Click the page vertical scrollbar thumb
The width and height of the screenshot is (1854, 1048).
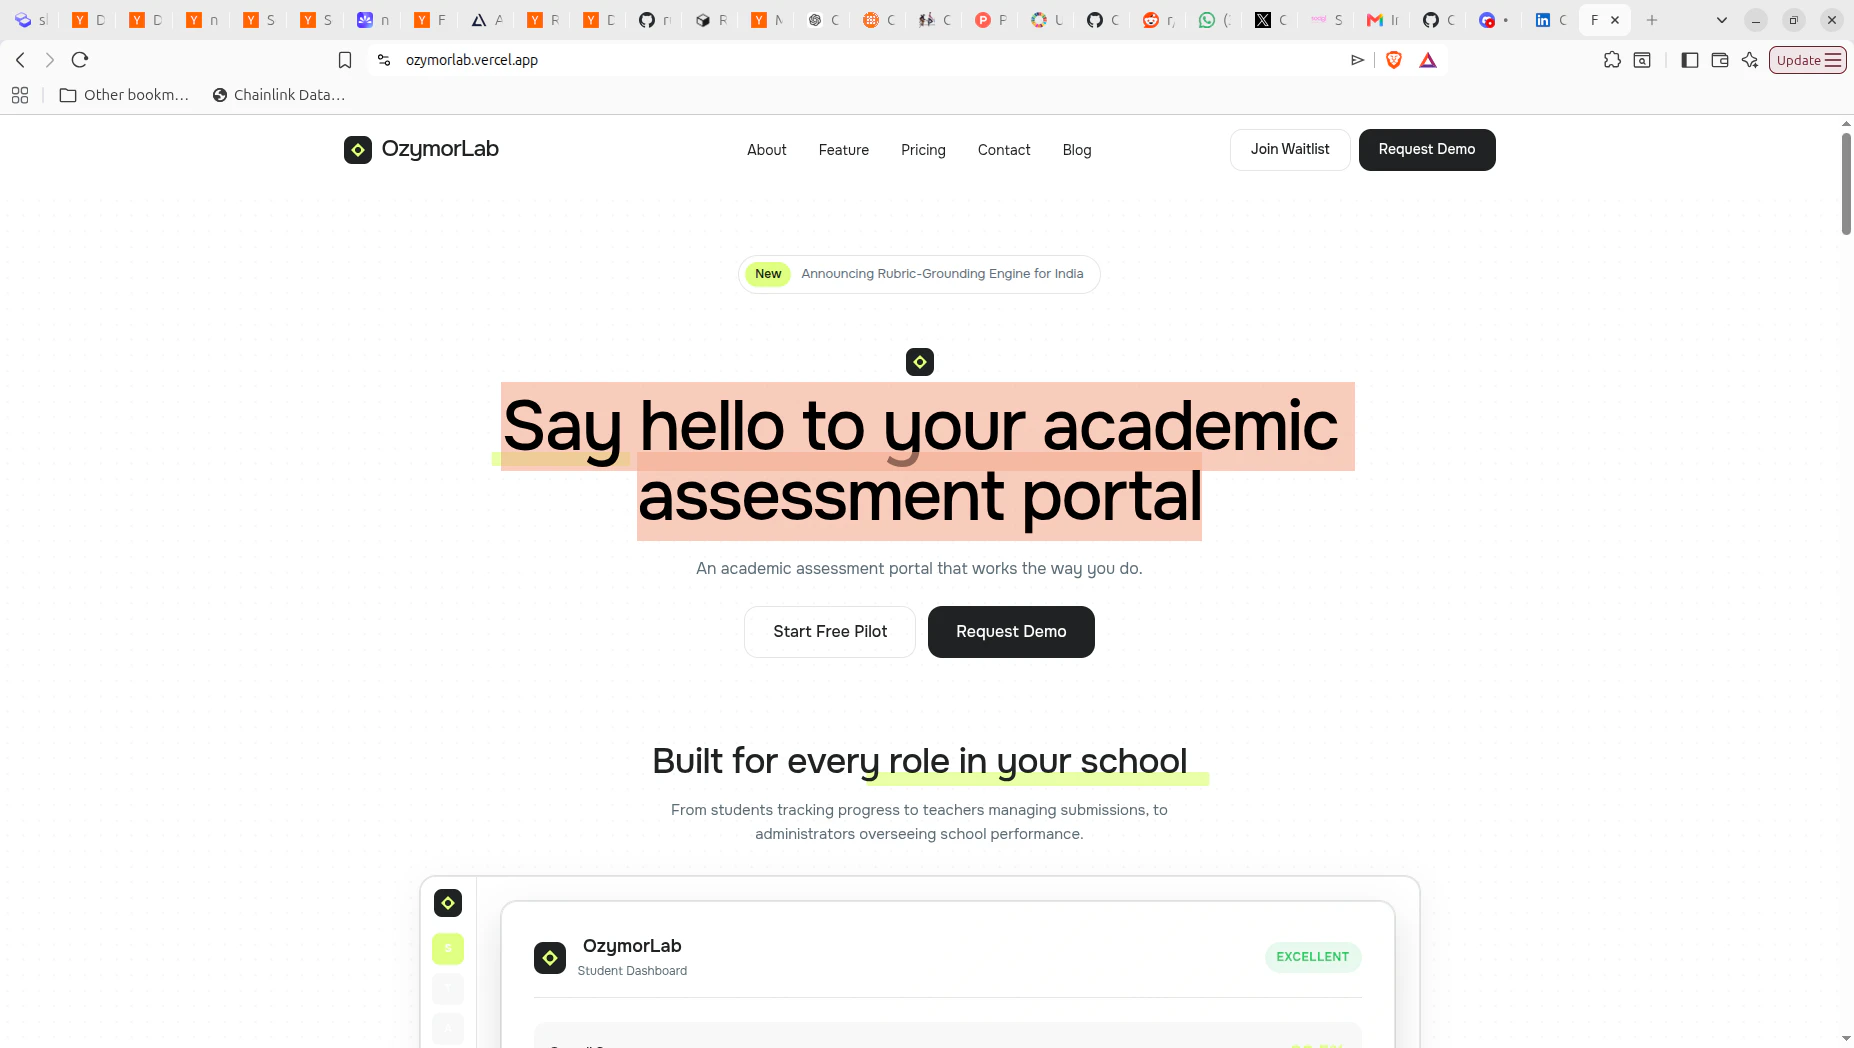click(1846, 184)
